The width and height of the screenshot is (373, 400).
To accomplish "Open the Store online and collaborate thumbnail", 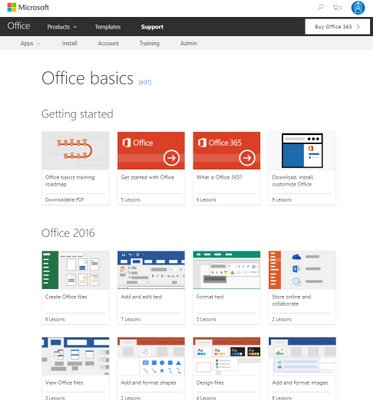I will 302,270.
